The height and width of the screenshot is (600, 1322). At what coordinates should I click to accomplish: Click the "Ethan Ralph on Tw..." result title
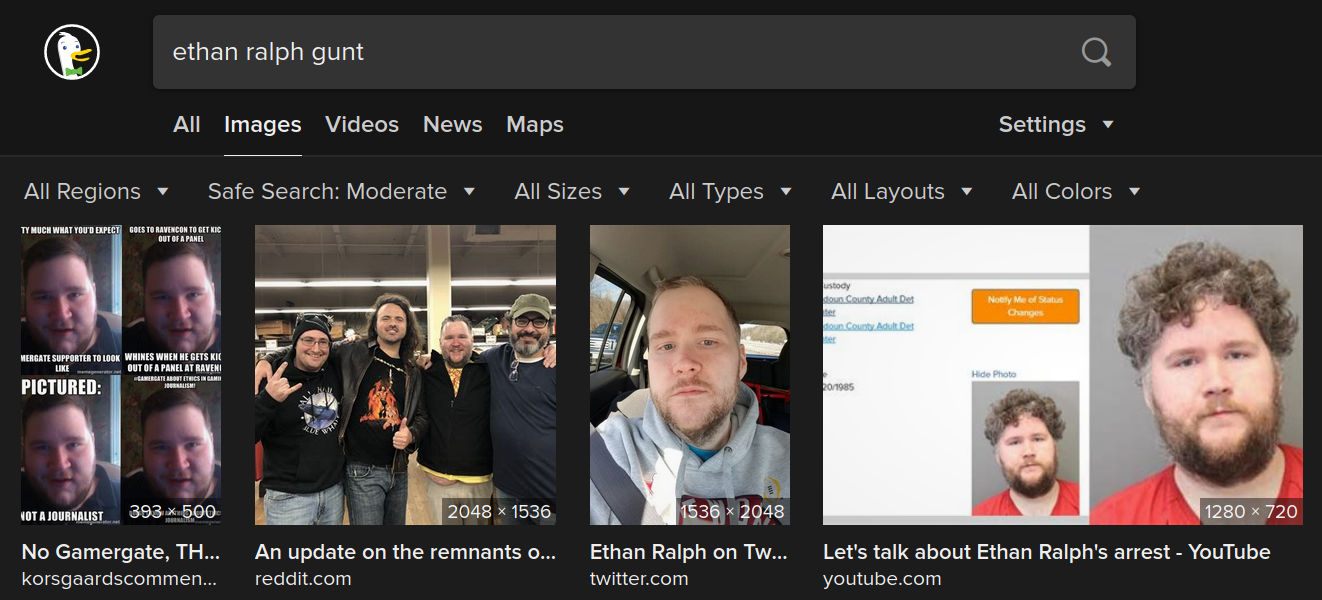click(x=690, y=552)
